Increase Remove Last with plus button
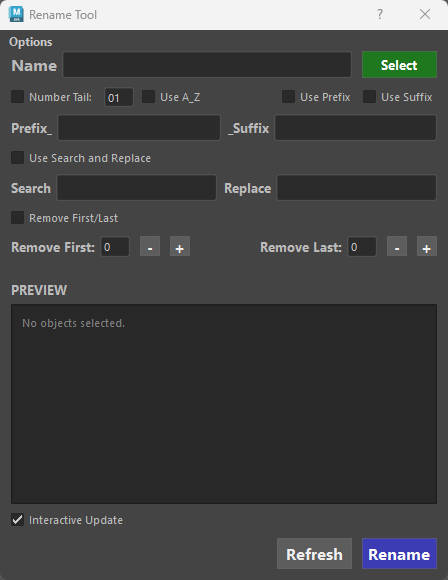The width and height of the screenshot is (448, 580). pos(427,247)
